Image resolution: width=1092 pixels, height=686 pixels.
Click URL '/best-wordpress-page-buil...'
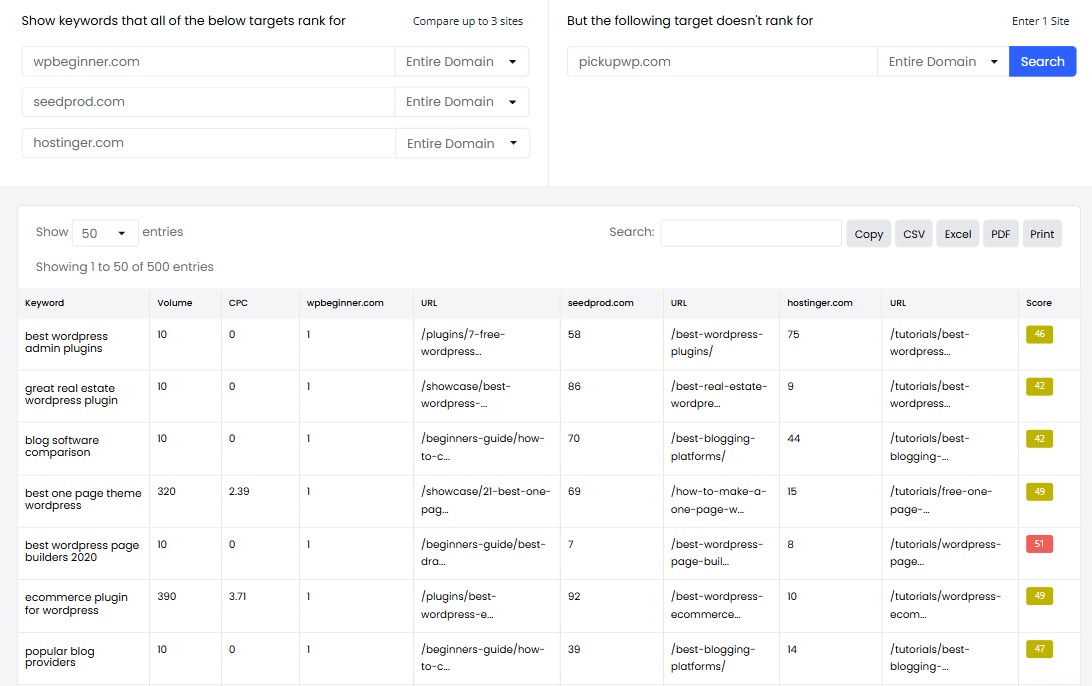[x=717, y=553]
